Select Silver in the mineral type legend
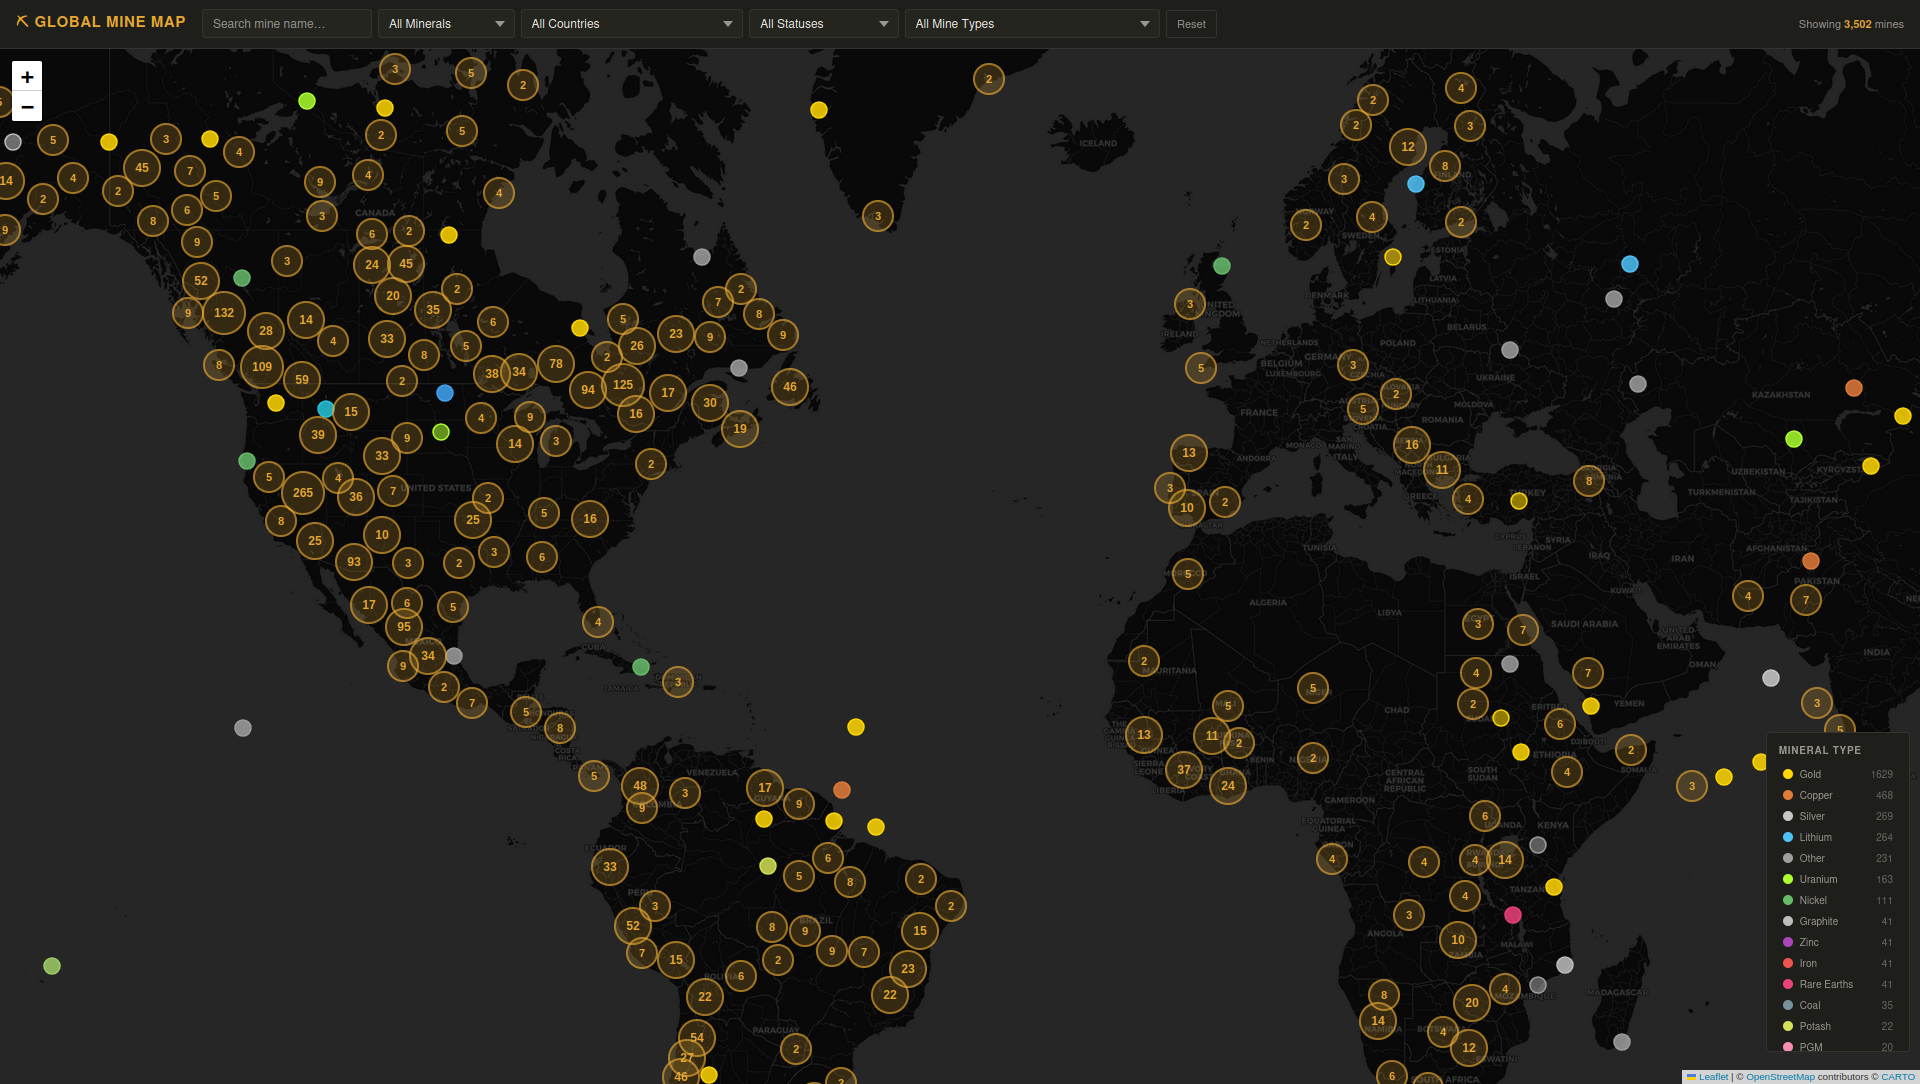This screenshot has width=1920, height=1084. (x=1837, y=816)
